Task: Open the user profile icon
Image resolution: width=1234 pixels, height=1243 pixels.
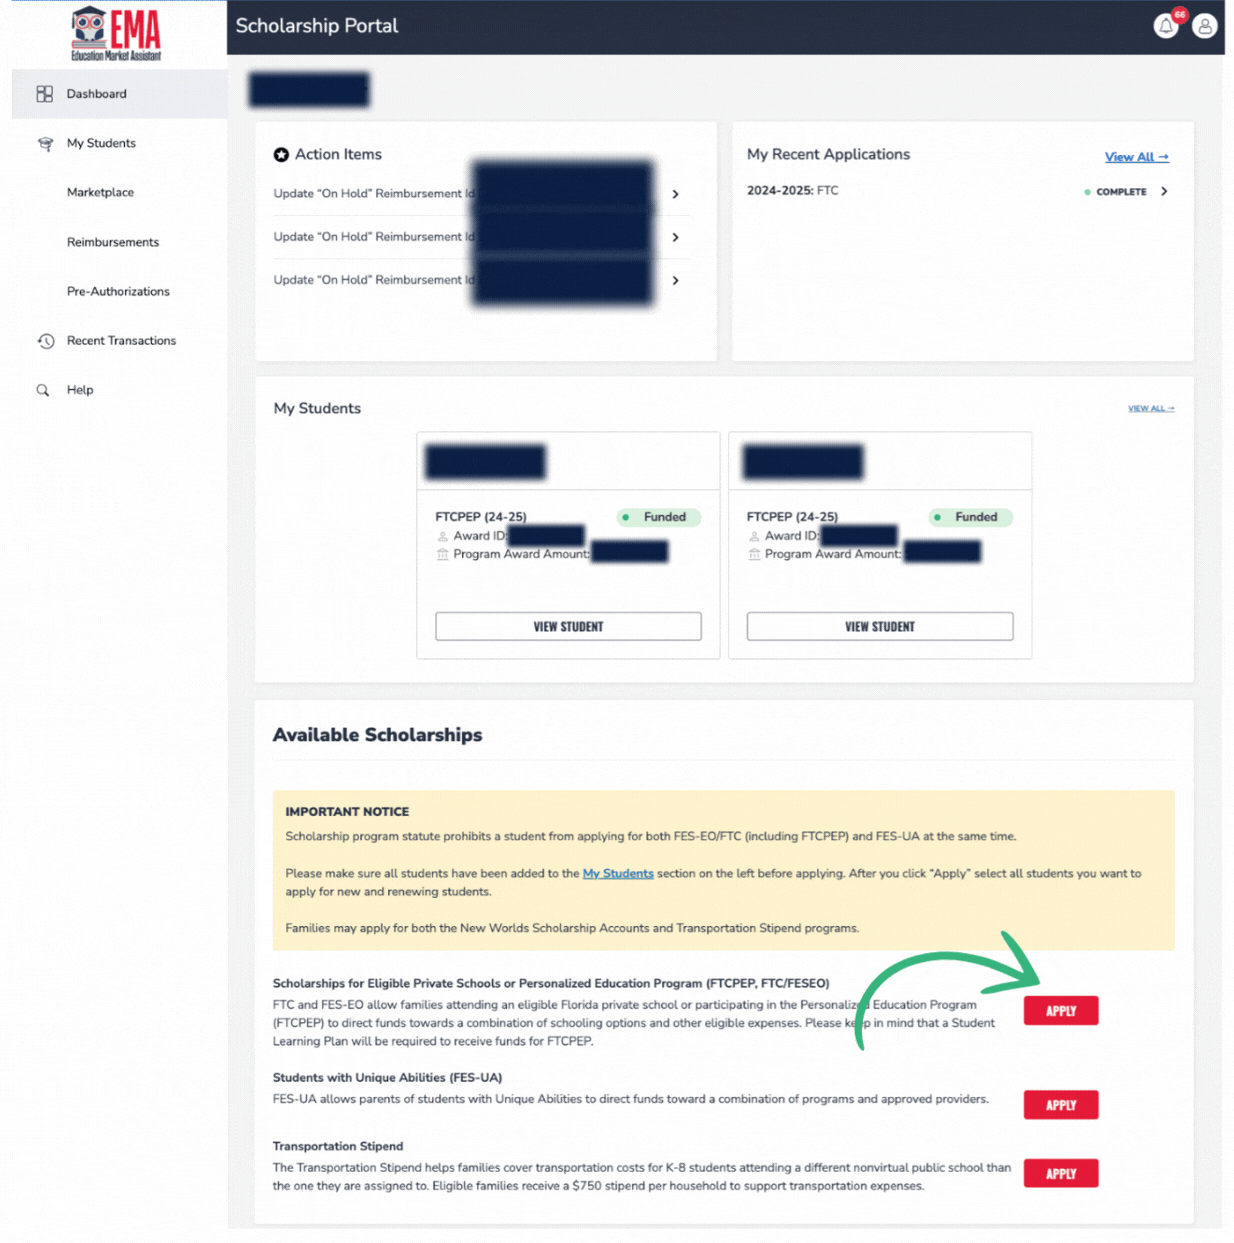Action: pos(1205,26)
